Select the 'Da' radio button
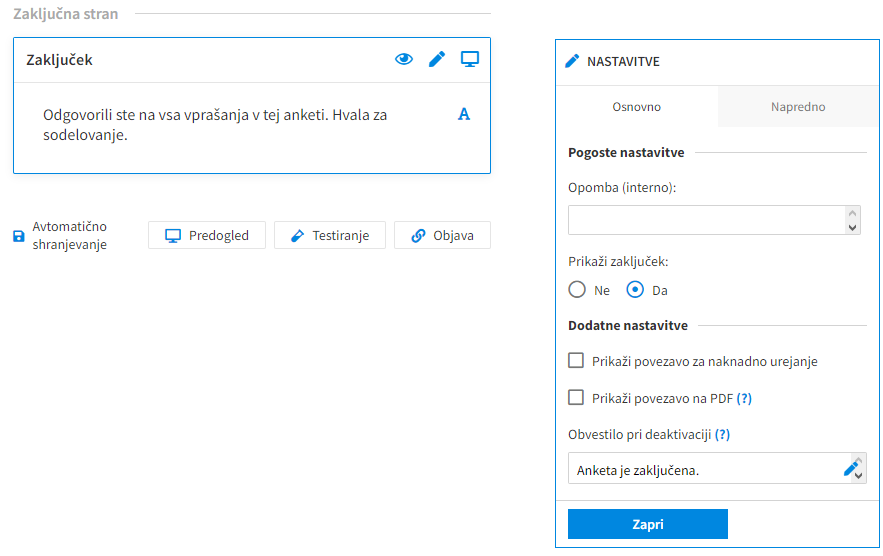This screenshot has width=883, height=556. pyautogui.click(x=635, y=290)
